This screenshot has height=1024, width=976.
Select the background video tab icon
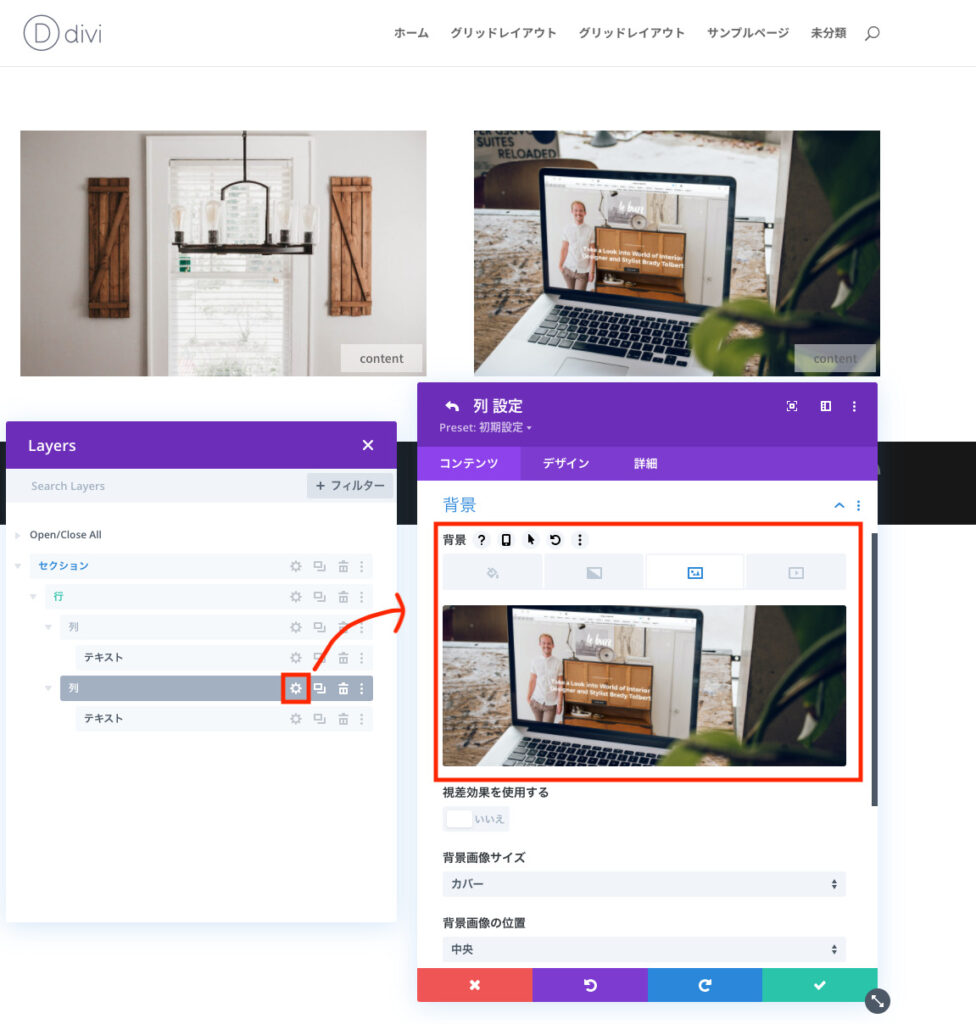(796, 573)
